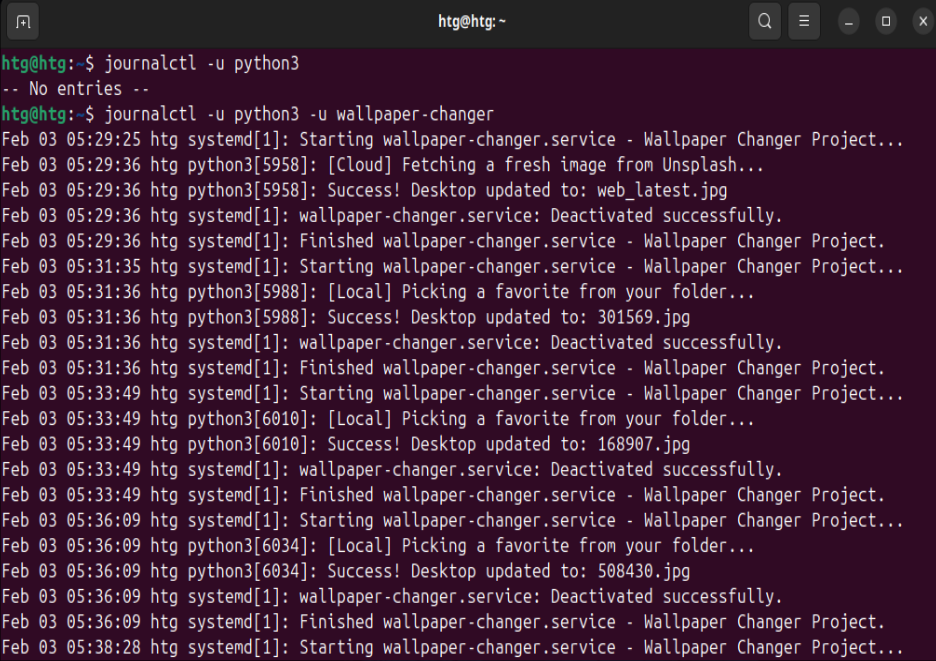This screenshot has width=936, height=661.
Task: Click the '-- No entries --' line
Action: [x=75, y=89]
